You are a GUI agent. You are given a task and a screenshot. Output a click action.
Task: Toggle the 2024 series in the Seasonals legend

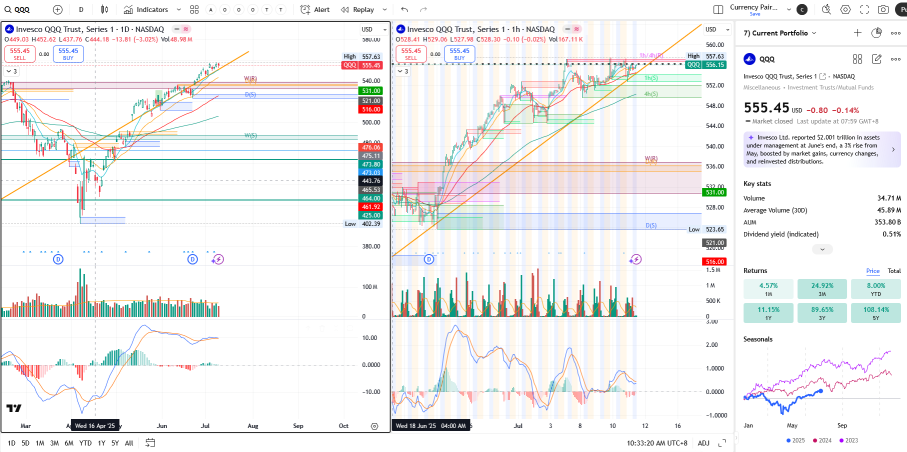click(x=823, y=440)
